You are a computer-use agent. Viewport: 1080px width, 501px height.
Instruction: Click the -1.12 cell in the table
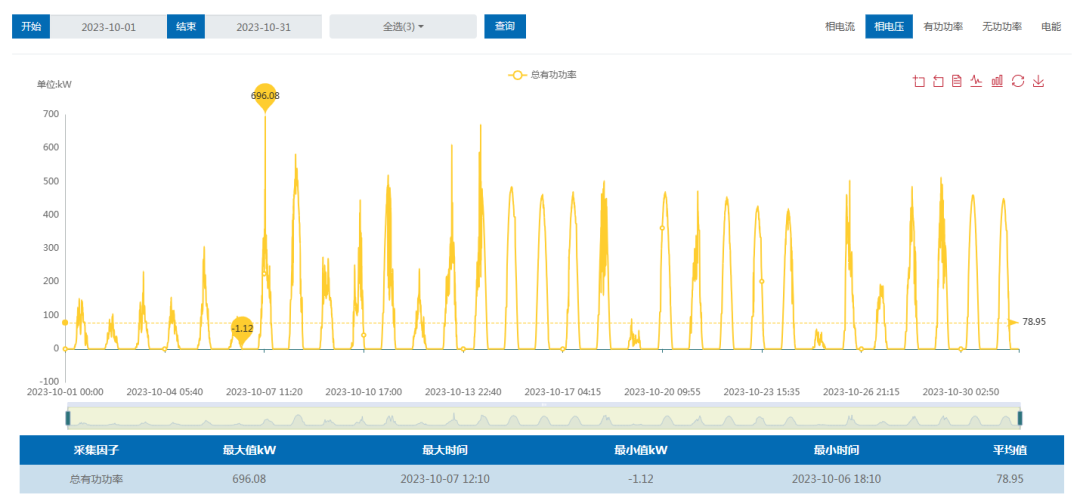click(x=641, y=479)
